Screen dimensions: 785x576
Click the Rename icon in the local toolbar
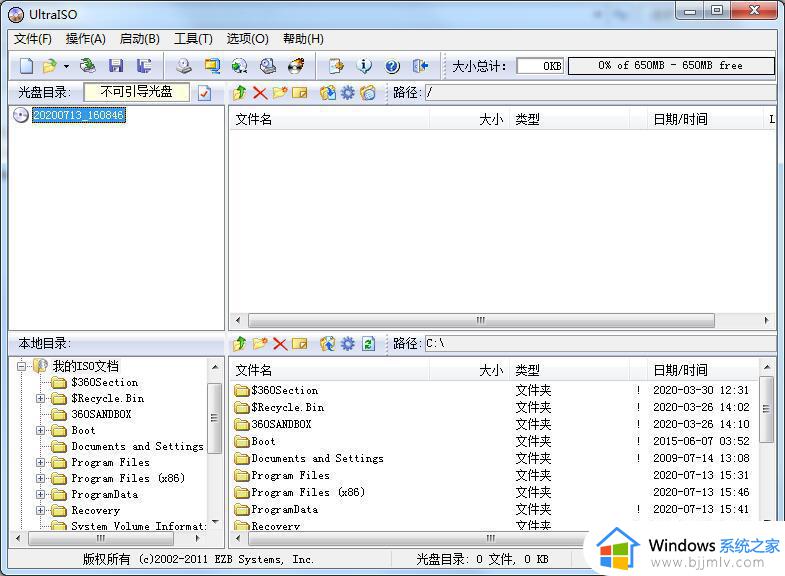300,344
